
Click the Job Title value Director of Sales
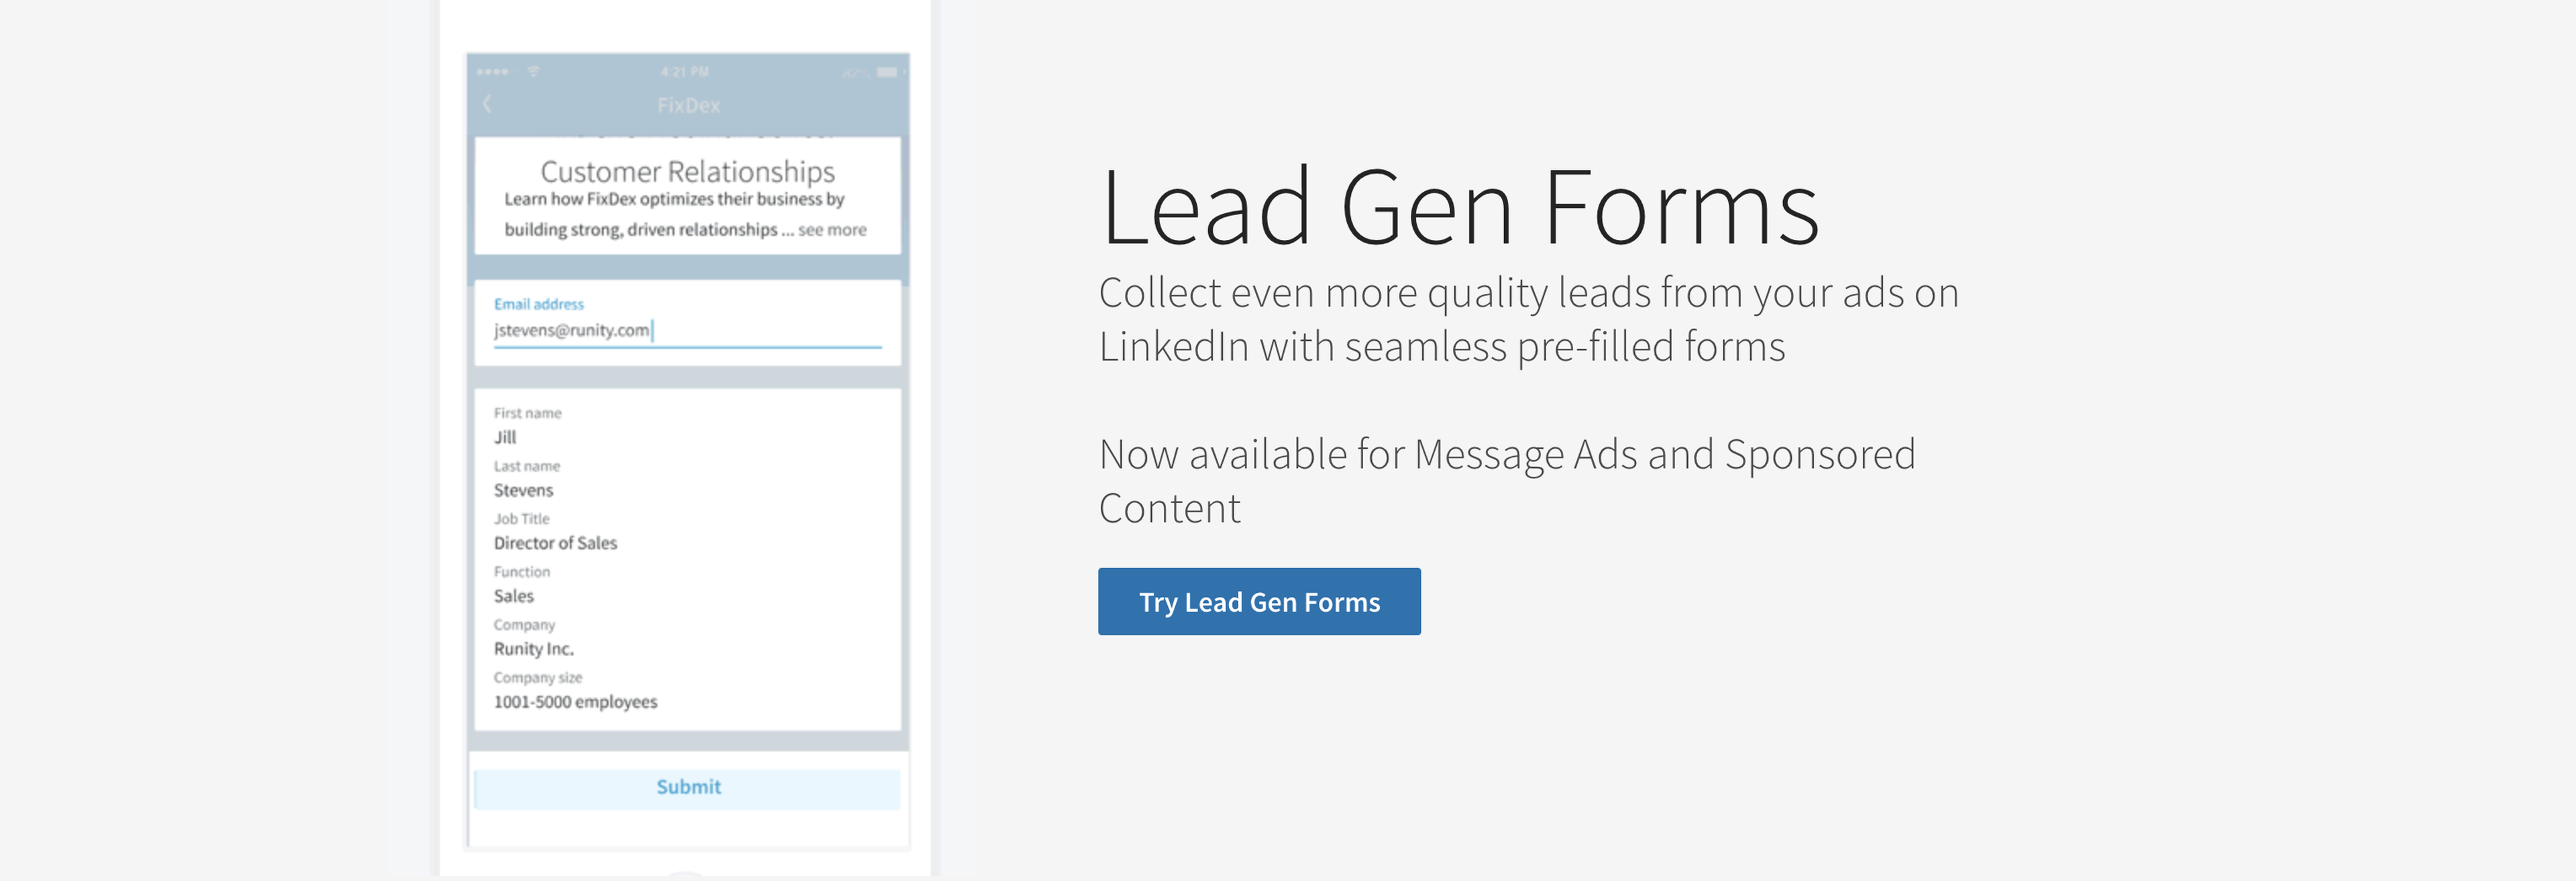click(x=555, y=544)
